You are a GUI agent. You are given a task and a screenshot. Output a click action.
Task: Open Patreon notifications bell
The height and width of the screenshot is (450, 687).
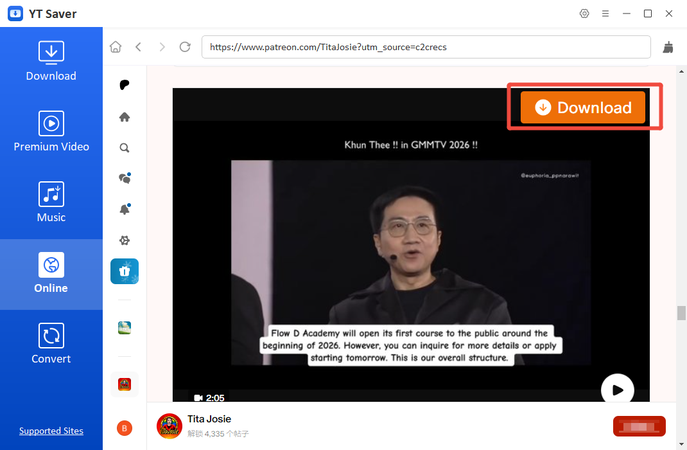(x=125, y=209)
